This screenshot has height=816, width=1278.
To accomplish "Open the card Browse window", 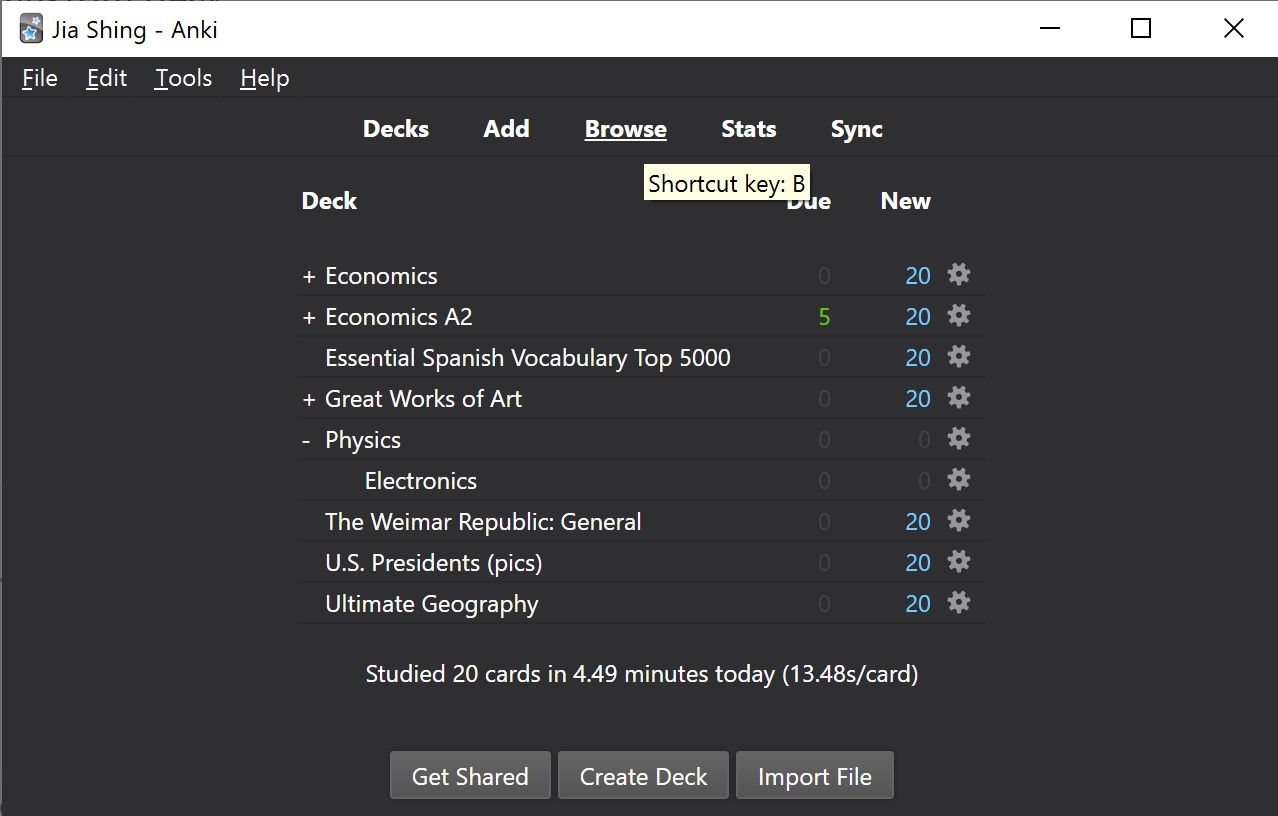I will pyautogui.click(x=626, y=129).
